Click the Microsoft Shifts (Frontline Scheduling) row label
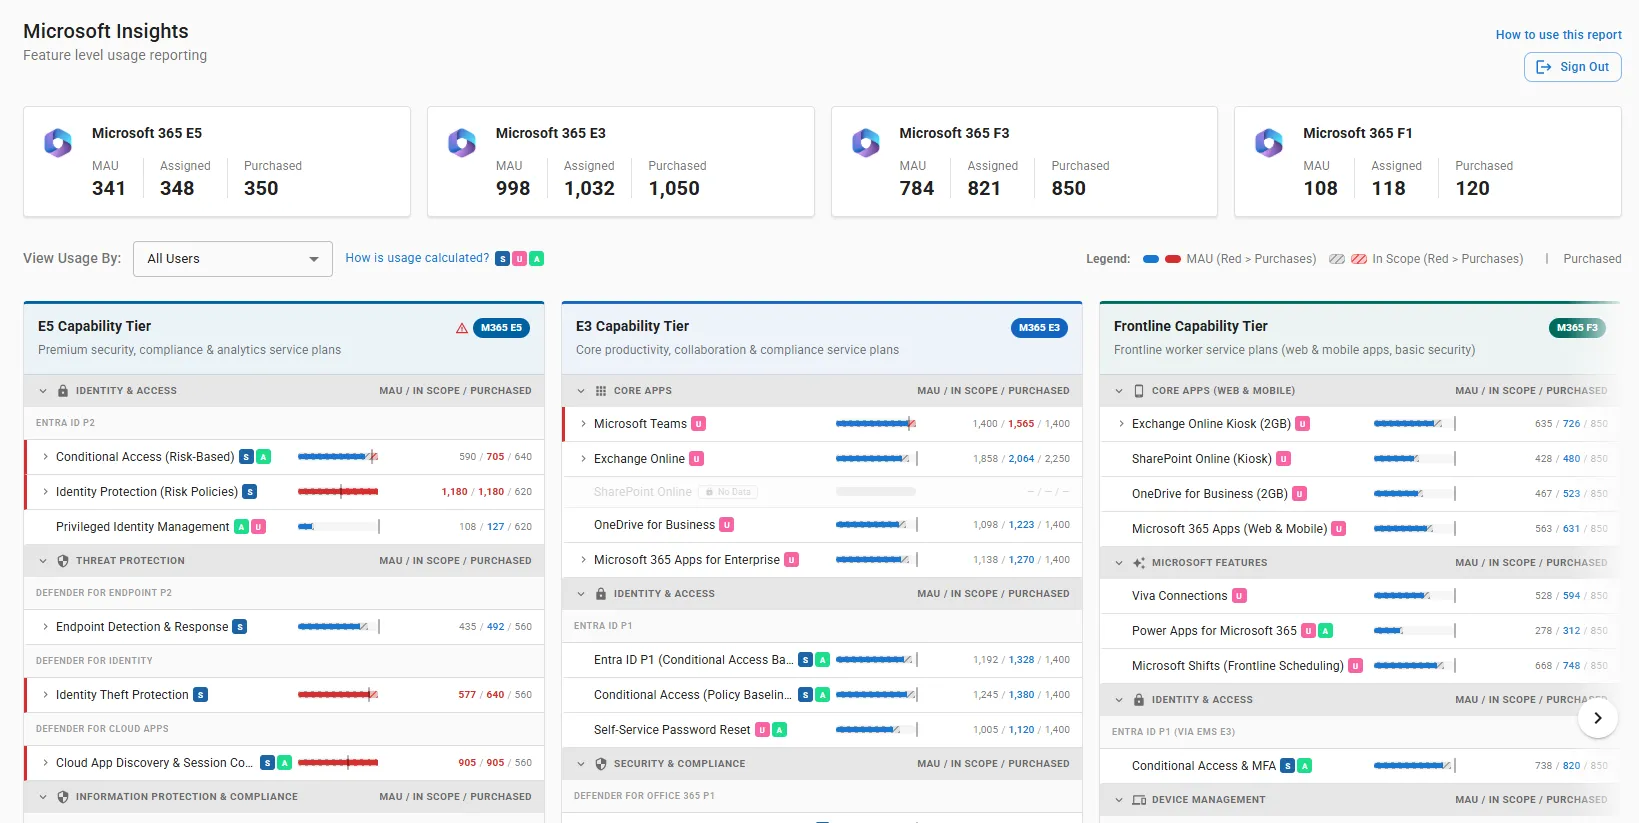Viewport: 1639px width, 823px height. [1237, 666]
